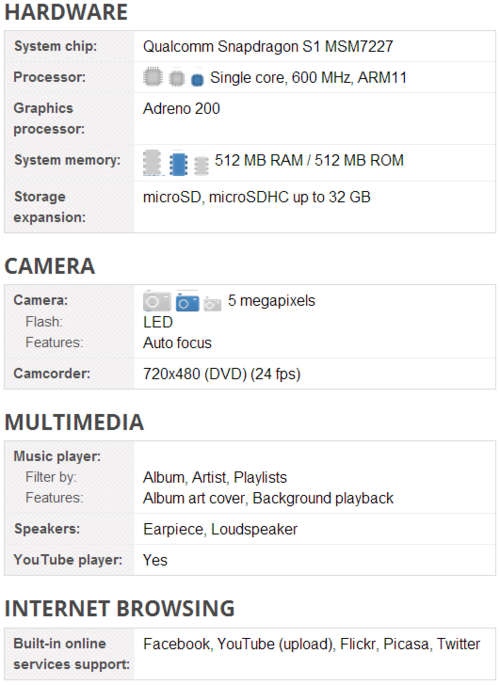Click the INTERNET BROWSING section heading

[x=120, y=609]
